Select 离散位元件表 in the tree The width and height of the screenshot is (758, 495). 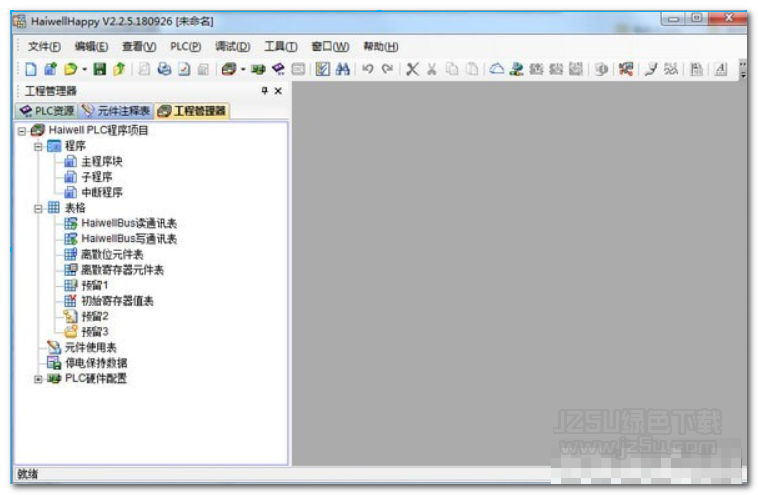[x=112, y=254]
